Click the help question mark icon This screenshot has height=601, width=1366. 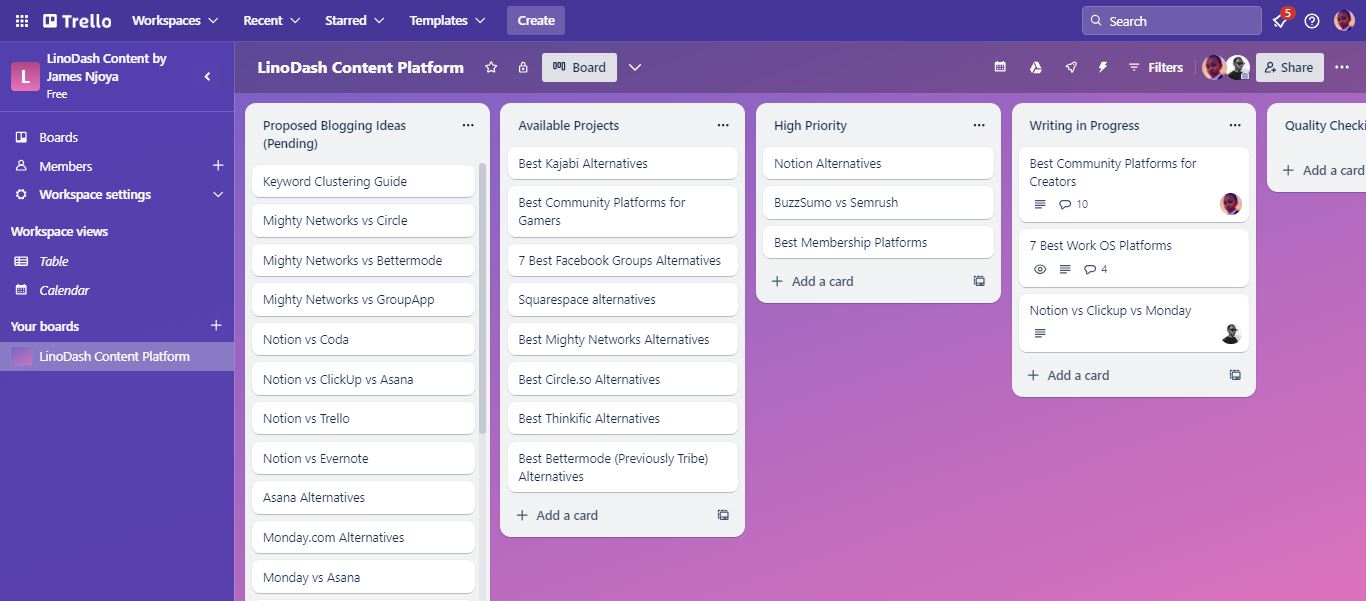[x=1312, y=21]
